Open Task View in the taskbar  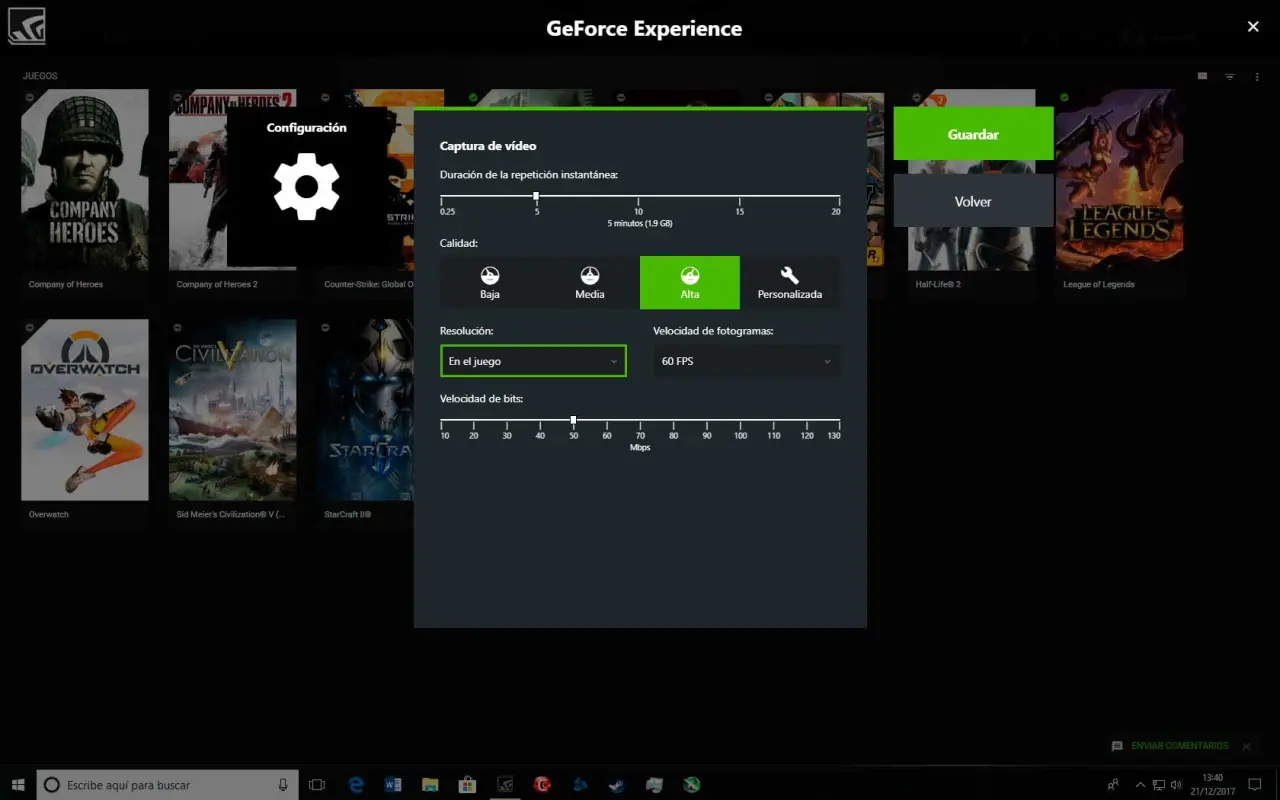pyautogui.click(x=317, y=785)
